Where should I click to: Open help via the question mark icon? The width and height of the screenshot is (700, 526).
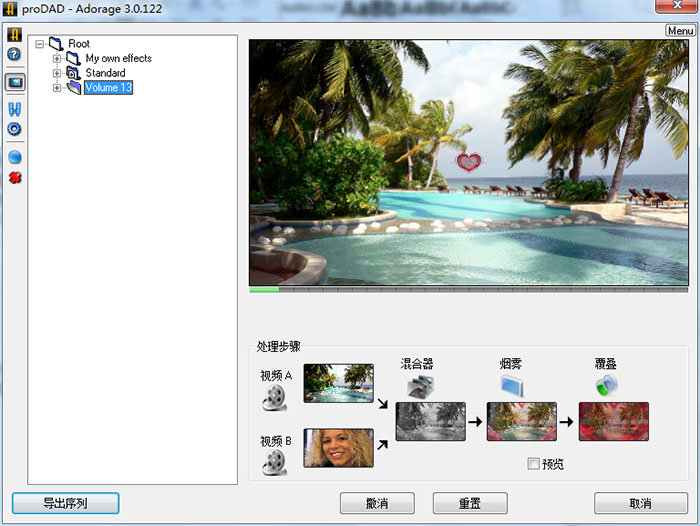coord(14,54)
